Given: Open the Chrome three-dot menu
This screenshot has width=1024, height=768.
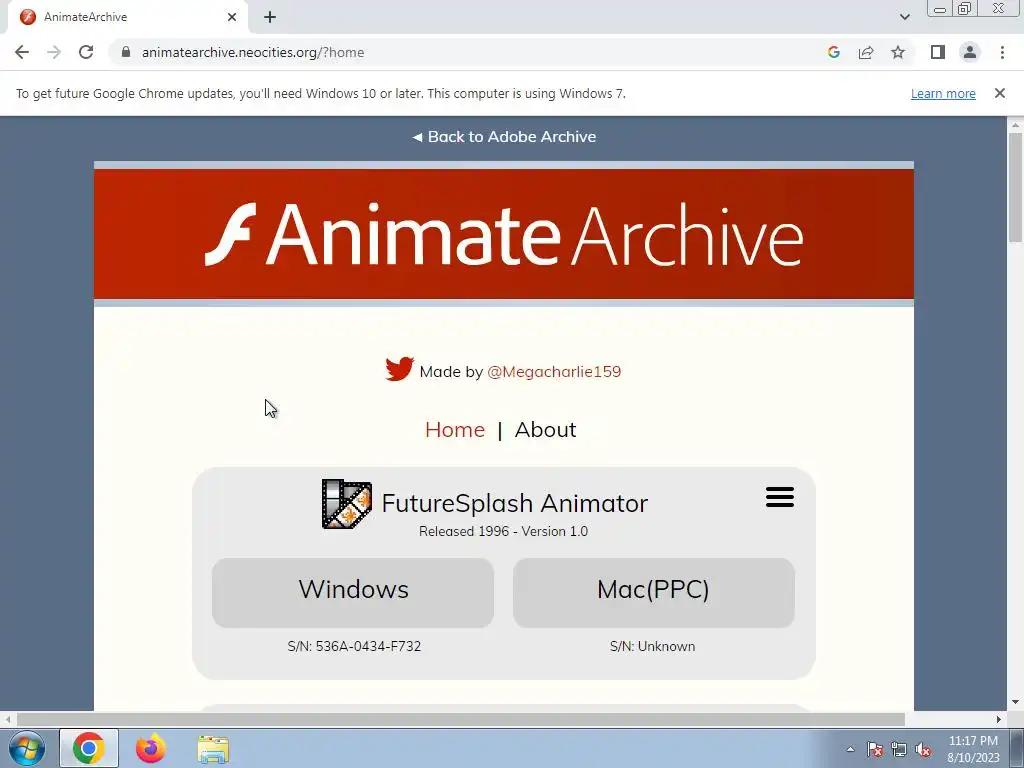Looking at the screenshot, I should 1002,52.
